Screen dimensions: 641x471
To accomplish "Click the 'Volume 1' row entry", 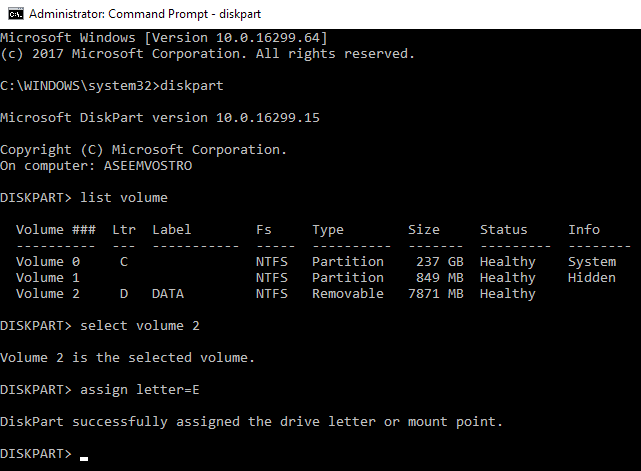I will pyautogui.click(x=48, y=277).
